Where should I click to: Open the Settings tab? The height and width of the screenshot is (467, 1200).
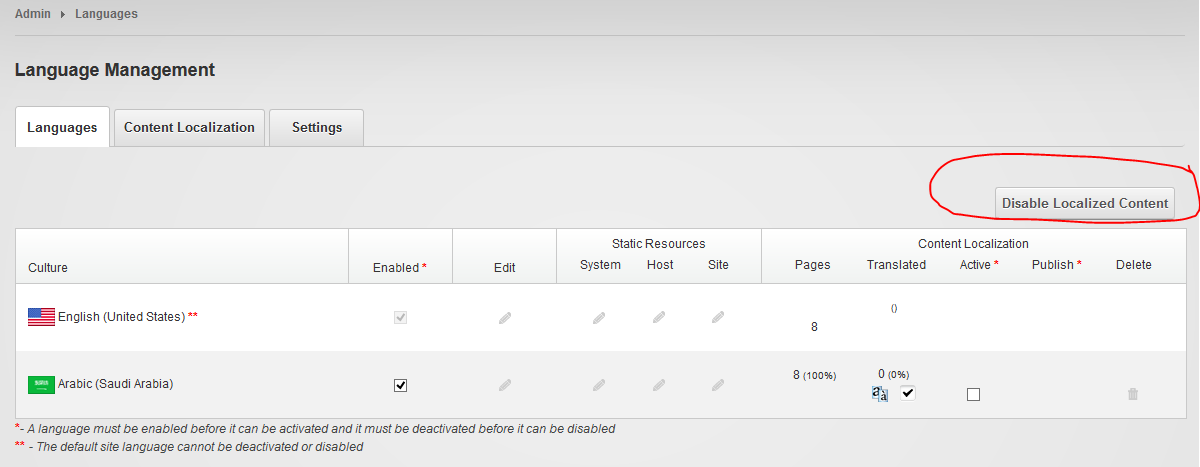point(317,127)
